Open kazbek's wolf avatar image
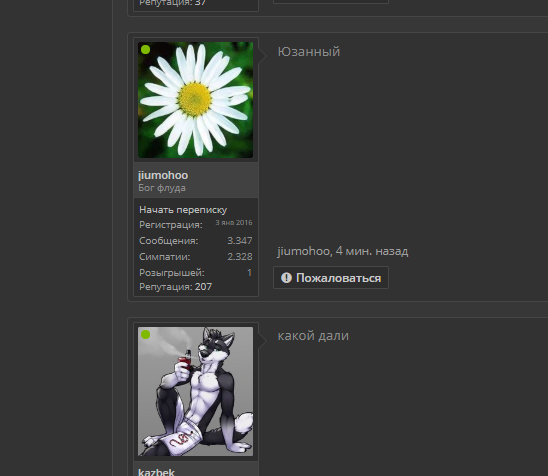Viewport: 548px width, 476px height. tap(195, 391)
